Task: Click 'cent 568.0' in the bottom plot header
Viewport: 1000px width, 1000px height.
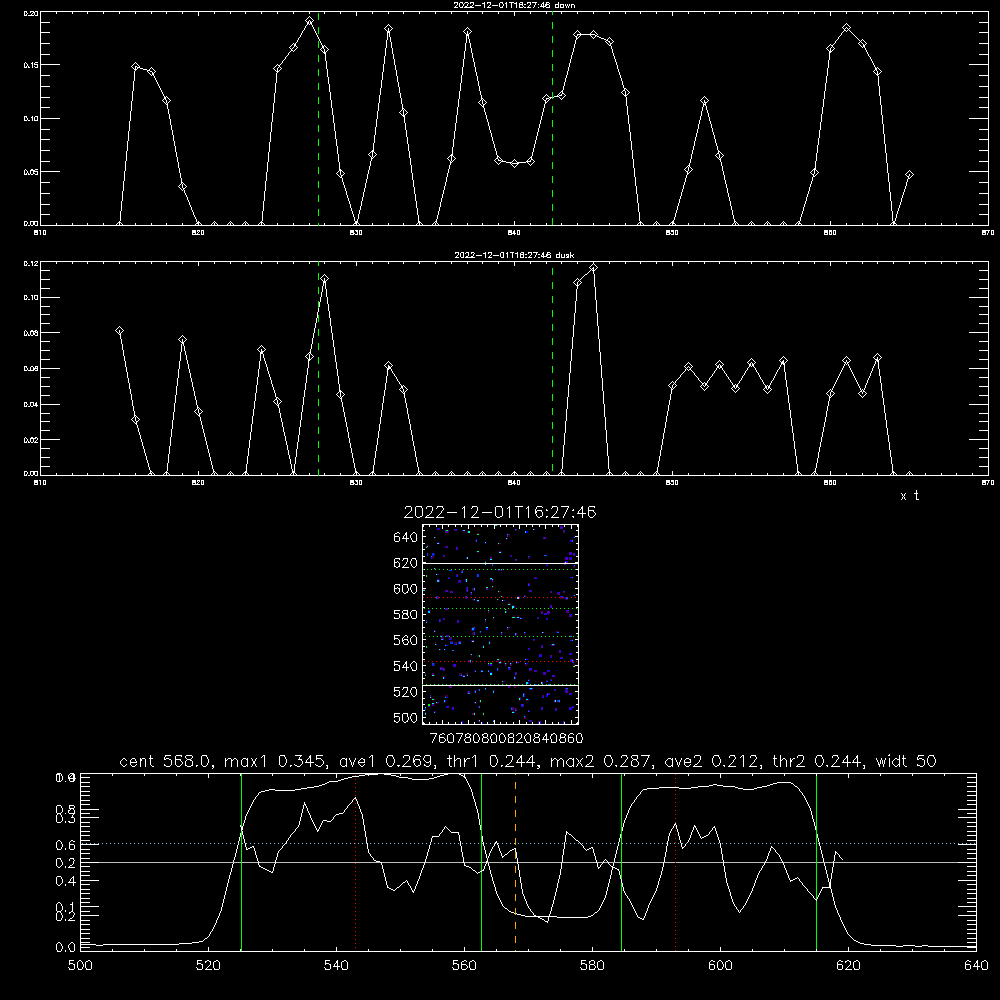Action: [x=165, y=761]
